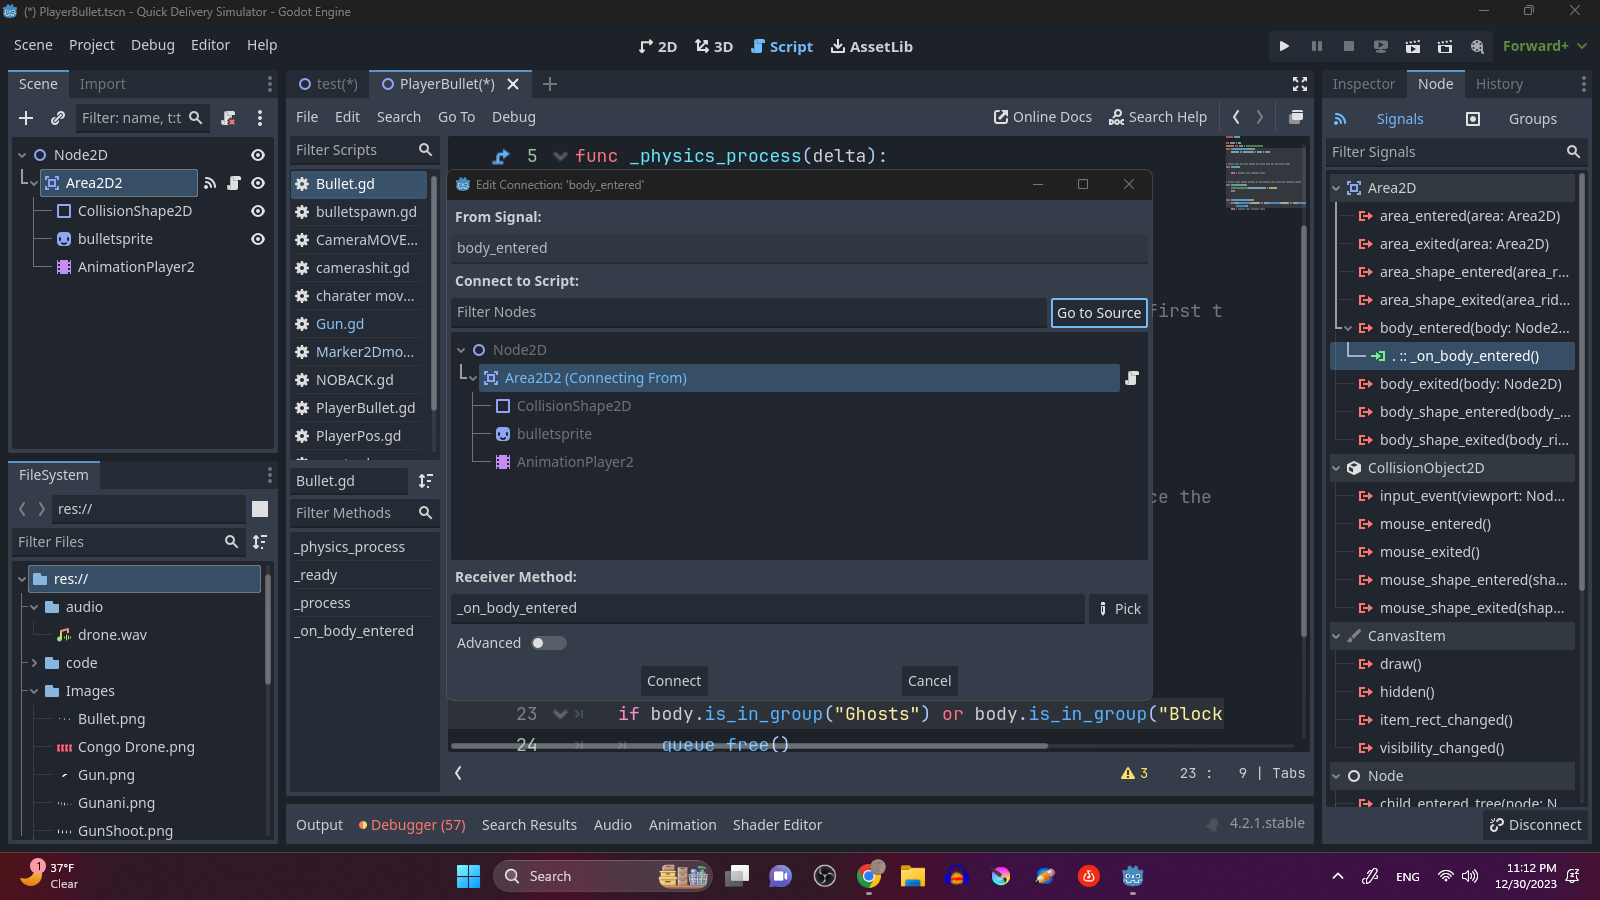Click the Filter Signals search field
This screenshot has width=1600, height=900.
1455,152
